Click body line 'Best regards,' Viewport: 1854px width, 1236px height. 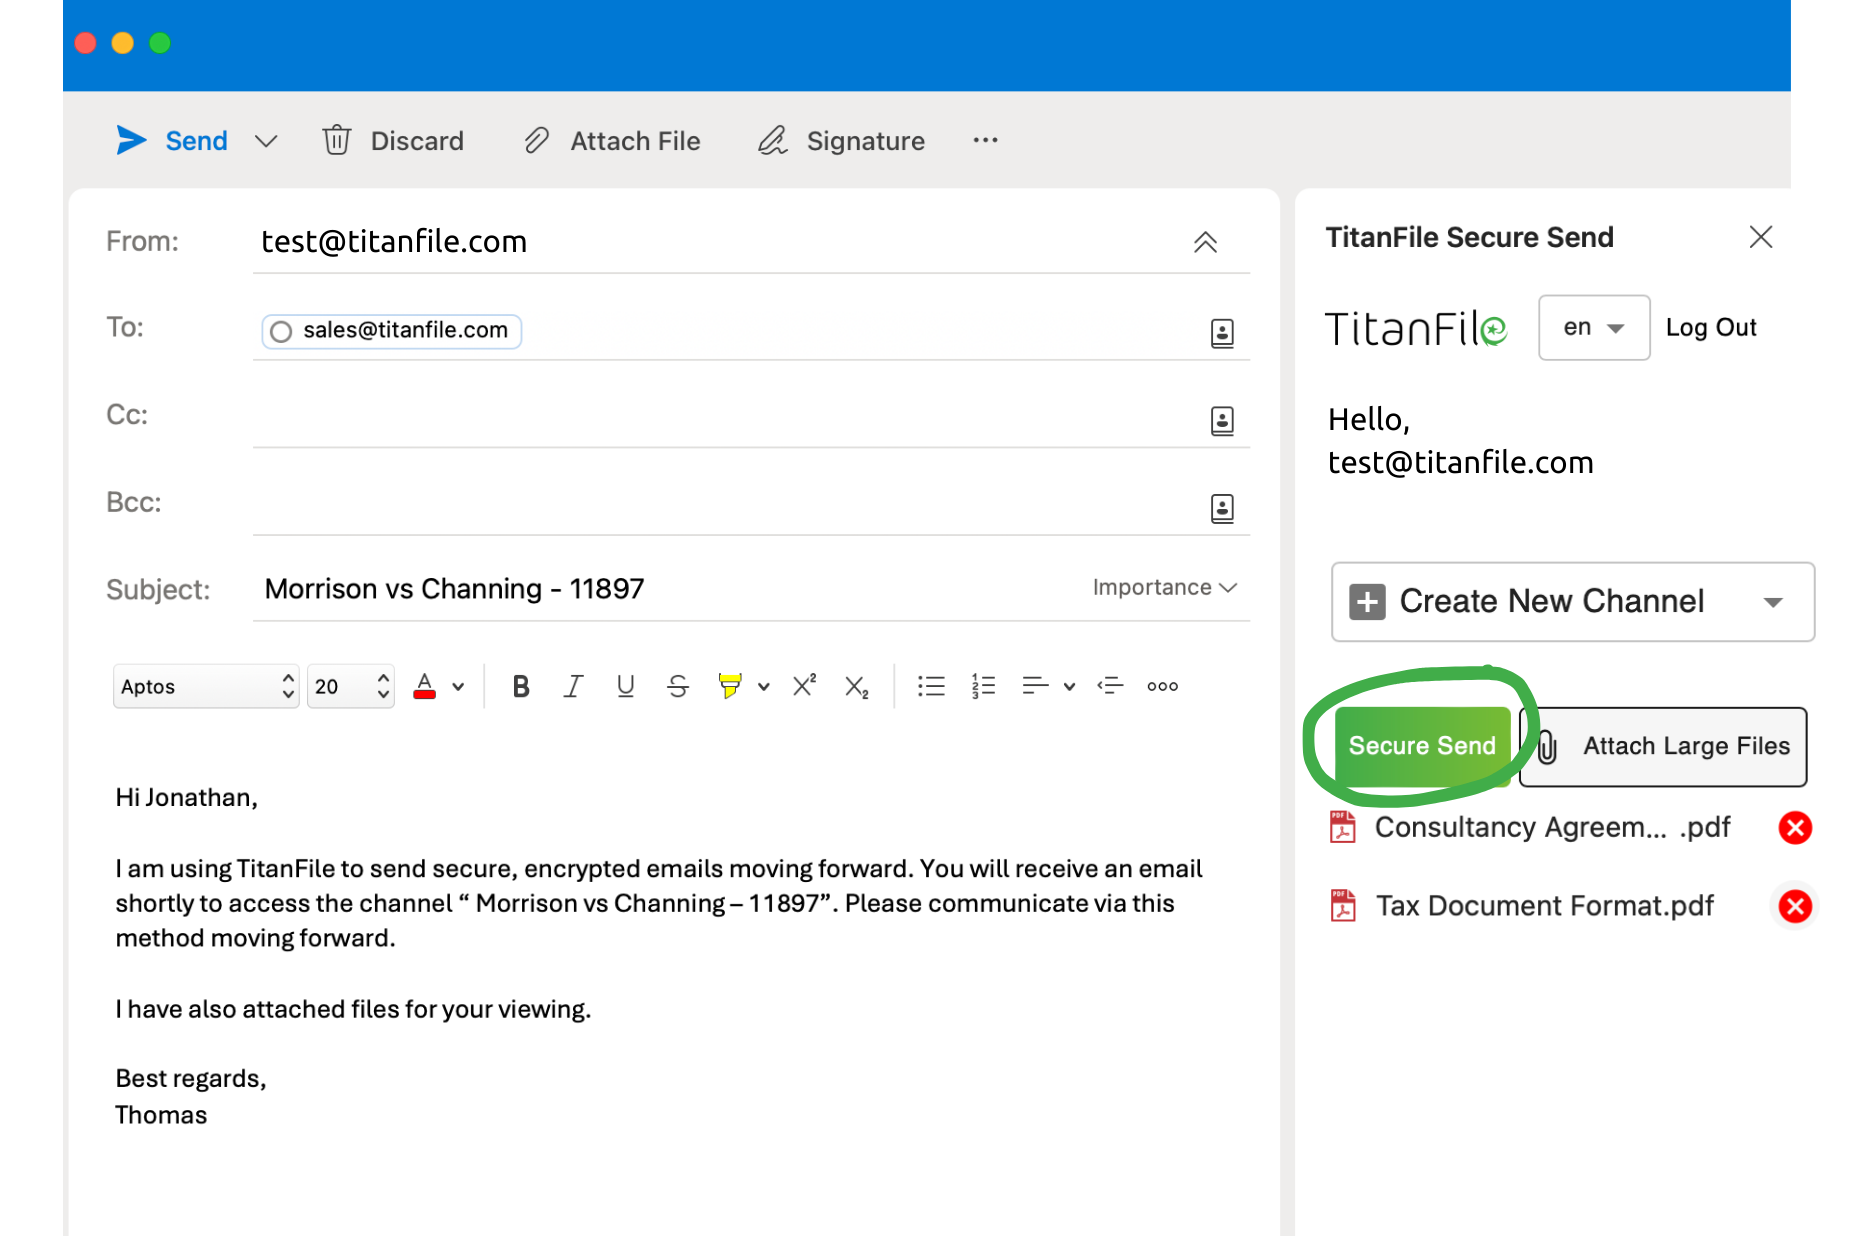190,1078
